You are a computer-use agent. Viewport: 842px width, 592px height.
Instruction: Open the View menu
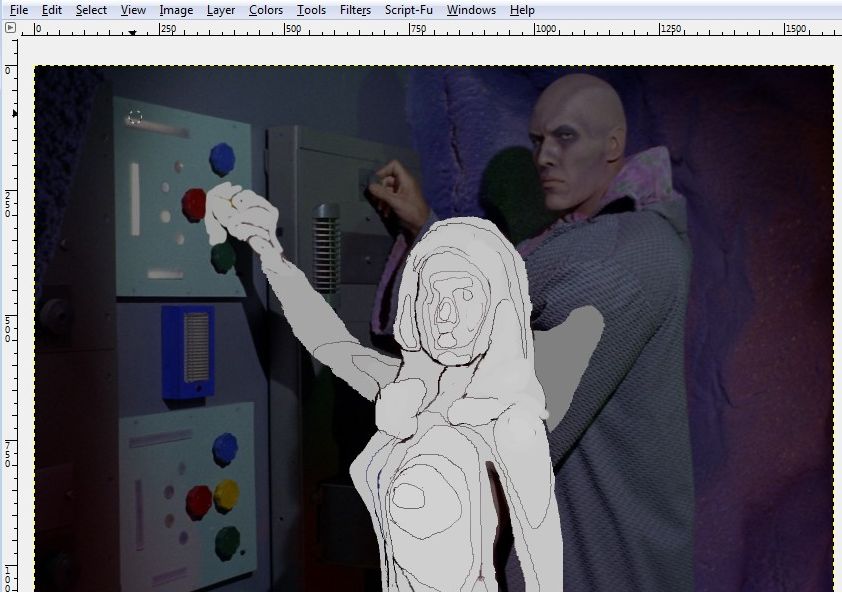click(x=133, y=10)
